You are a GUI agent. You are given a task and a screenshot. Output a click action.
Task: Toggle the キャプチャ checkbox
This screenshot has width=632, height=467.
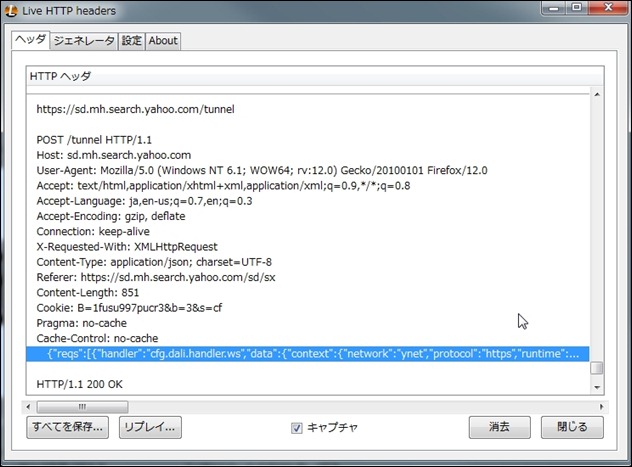pos(297,428)
